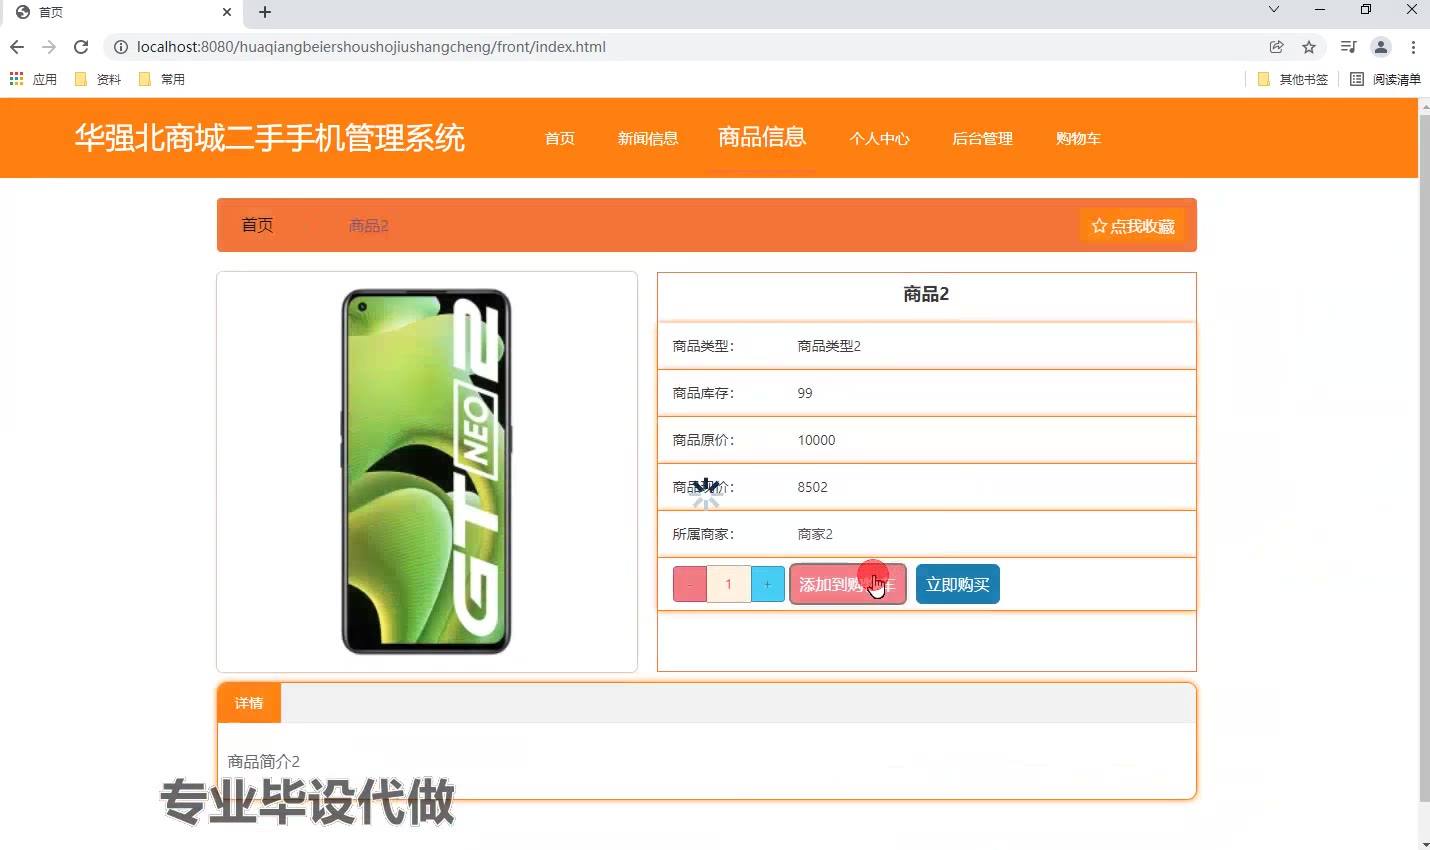The width and height of the screenshot is (1430, 850).
Task: Click the stock value 99
Action: click(x=805, y=393)
